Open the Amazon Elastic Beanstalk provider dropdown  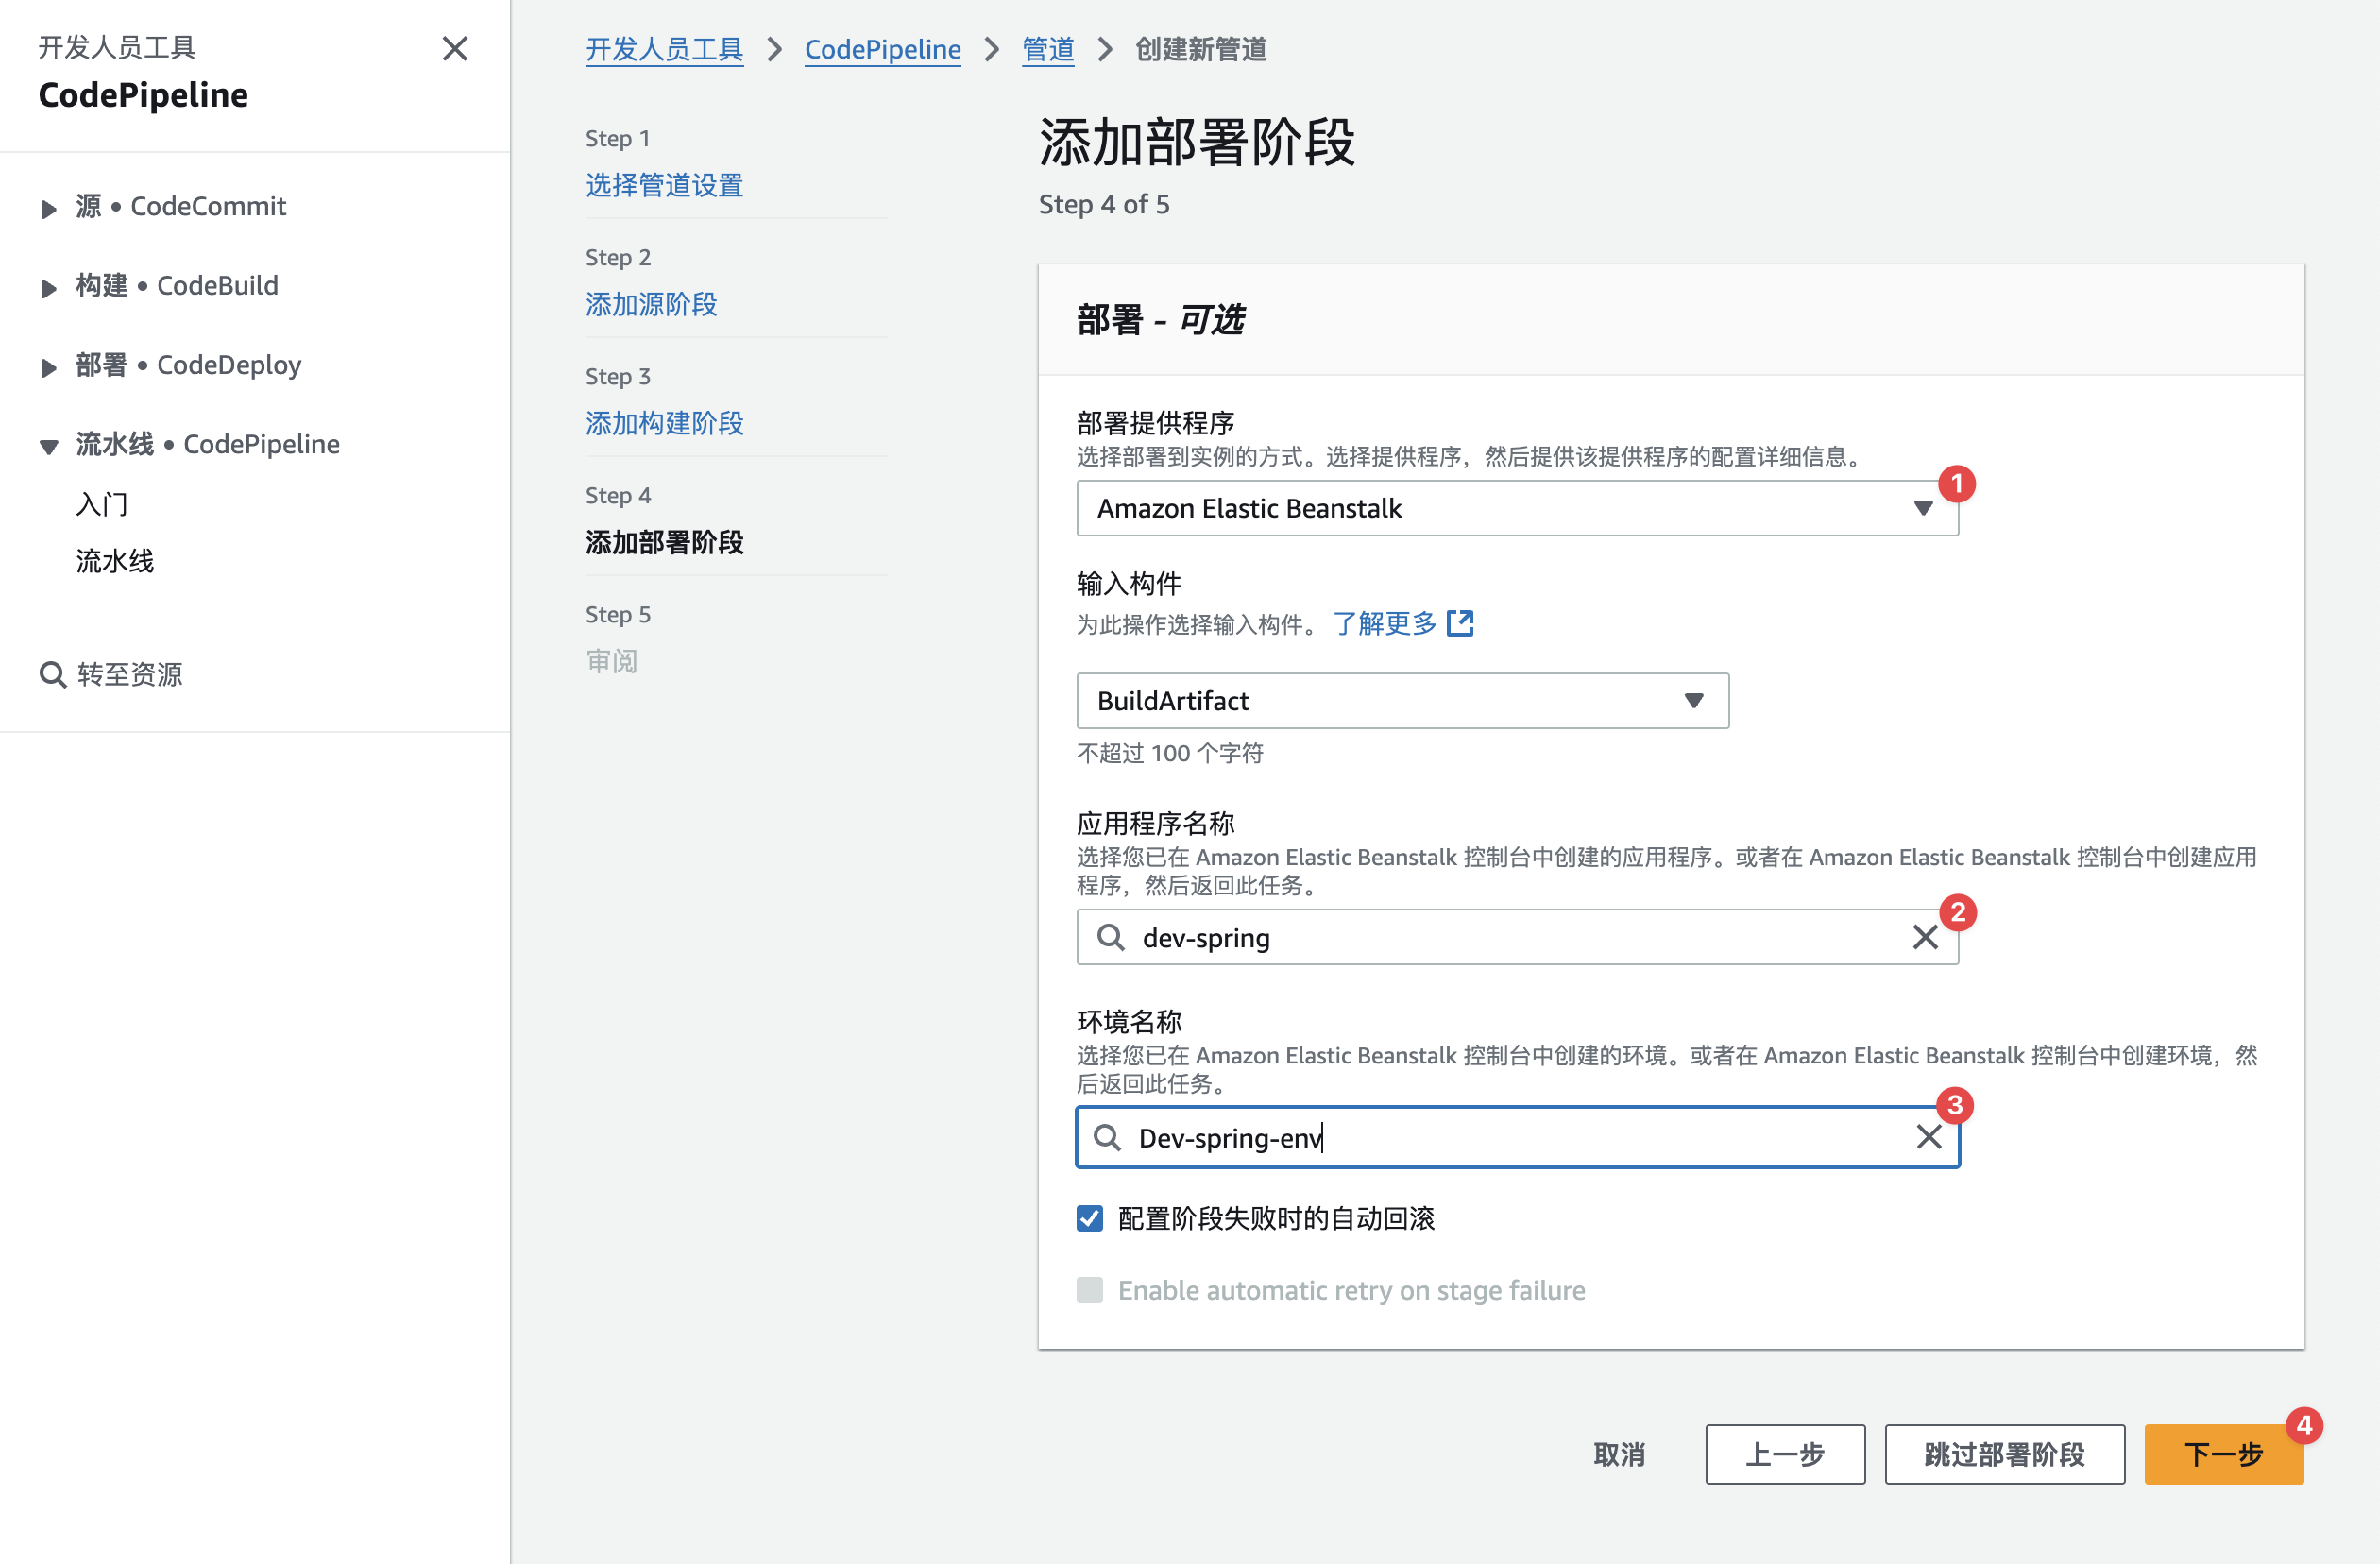pos(1516,508)
